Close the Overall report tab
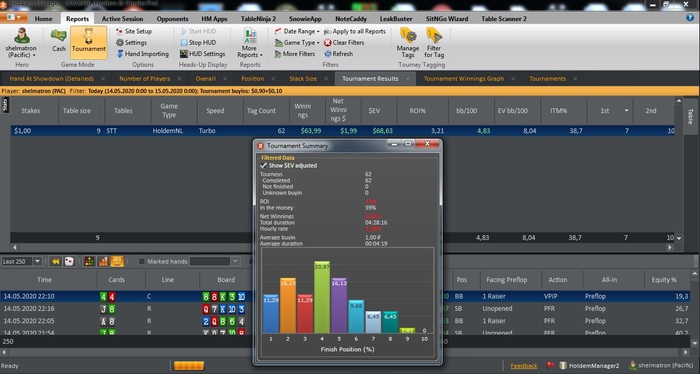Screen dimensions: 700x374 (x=225, y=79)
